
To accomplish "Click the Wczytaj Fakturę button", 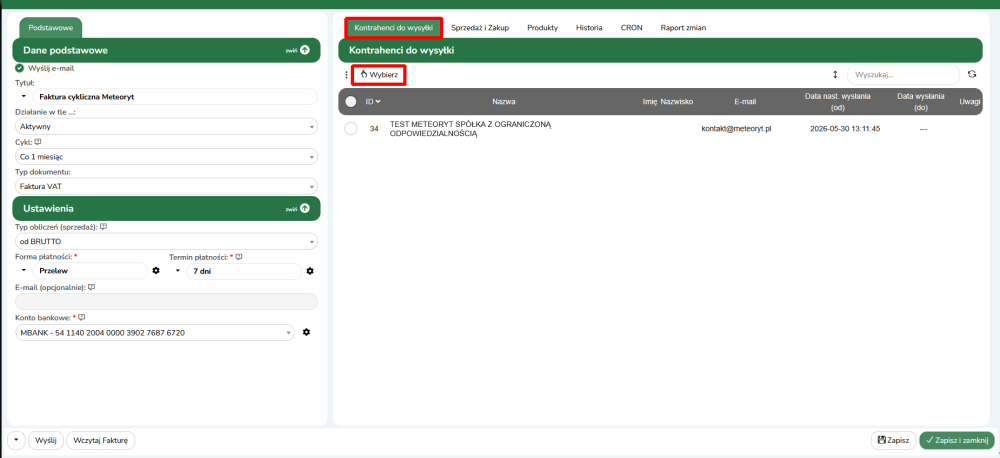I will pos(100,440).
